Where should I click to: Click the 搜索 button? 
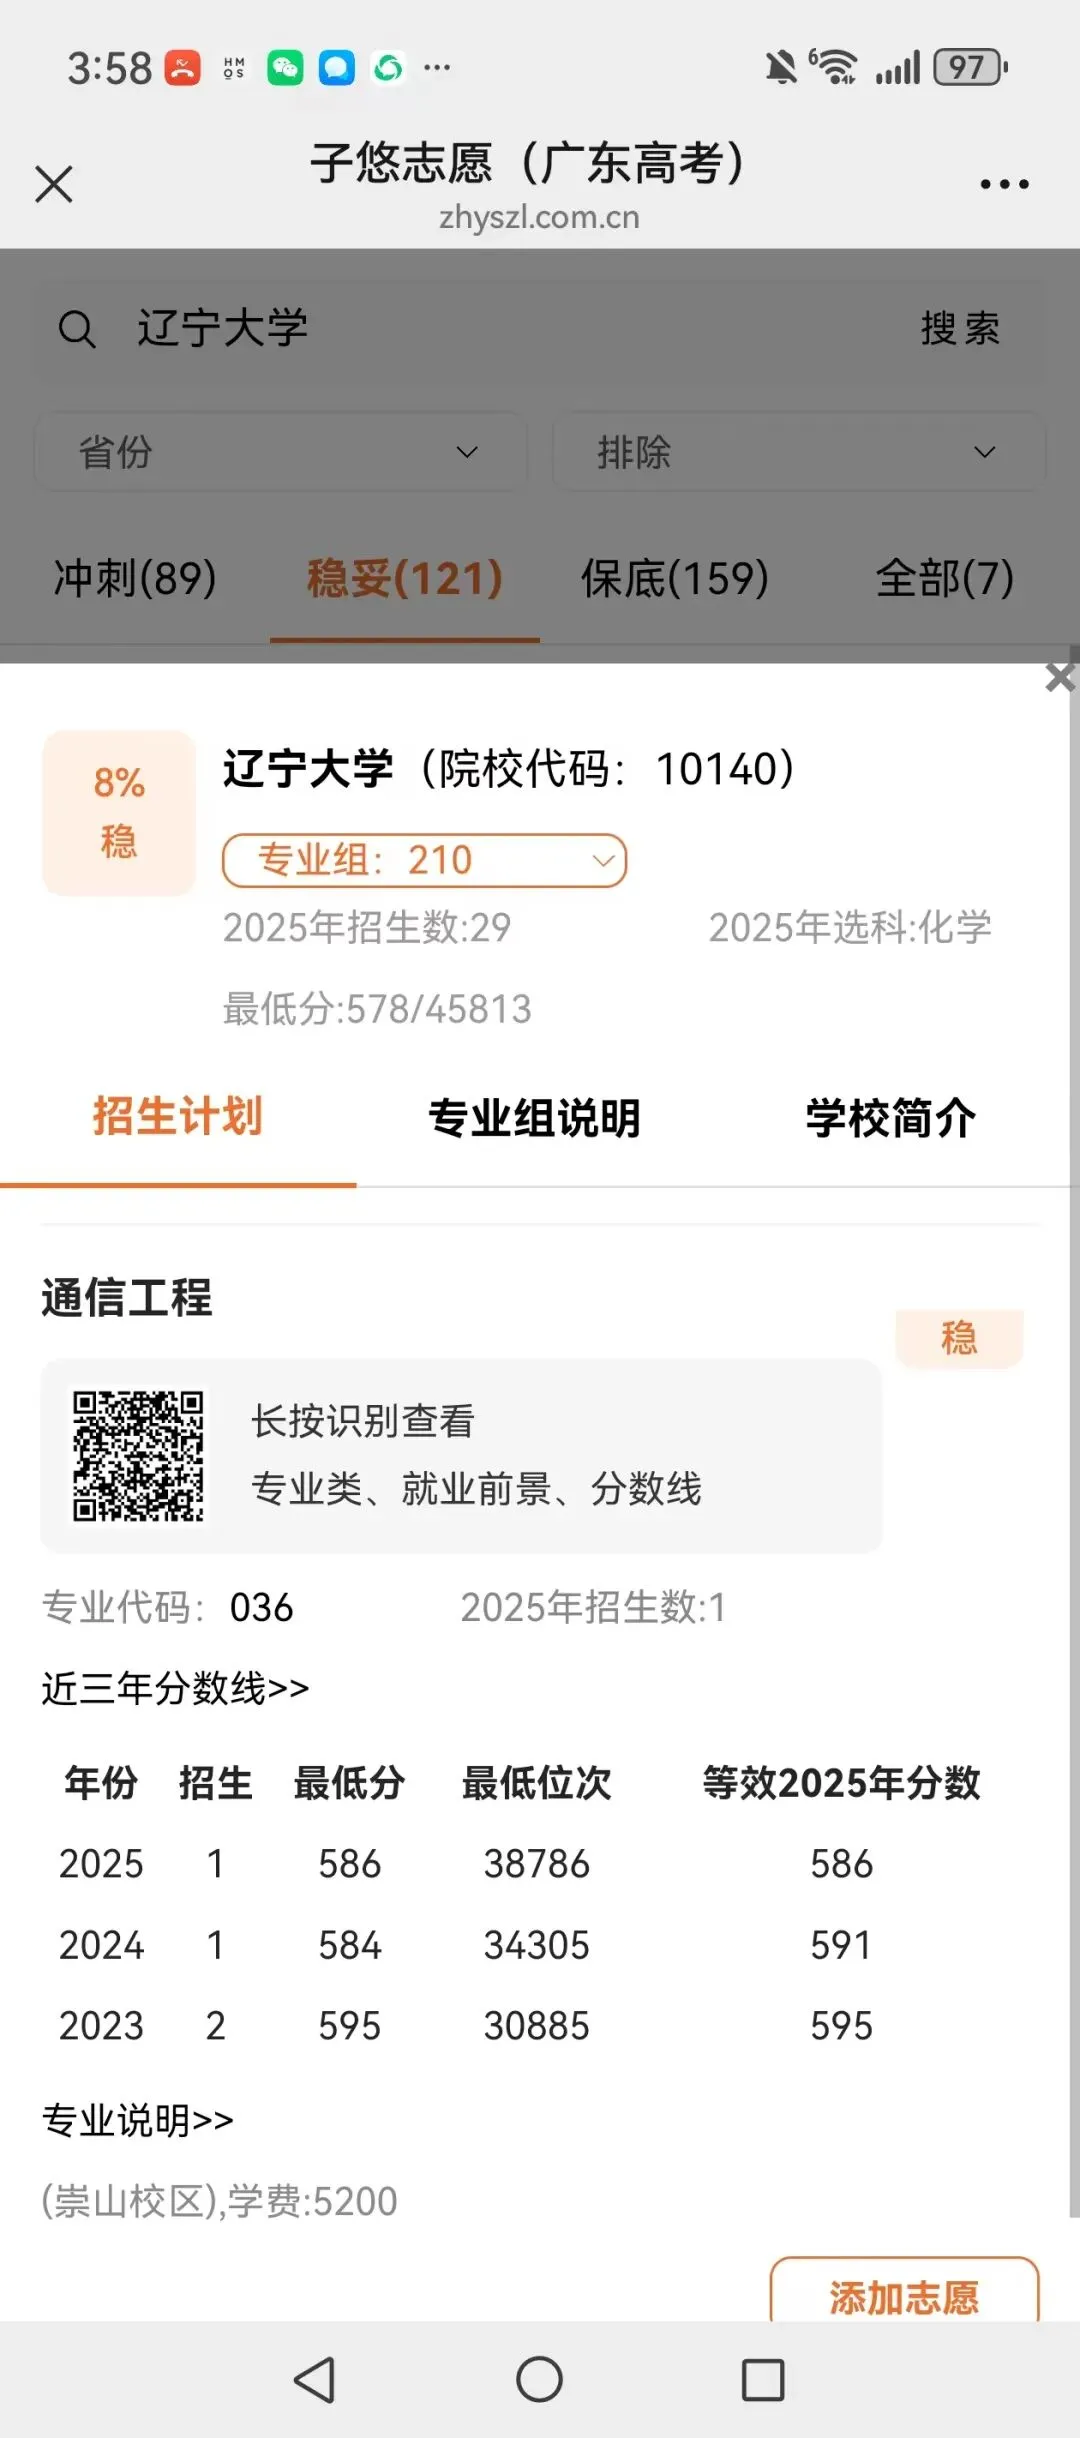coord(960,328)
